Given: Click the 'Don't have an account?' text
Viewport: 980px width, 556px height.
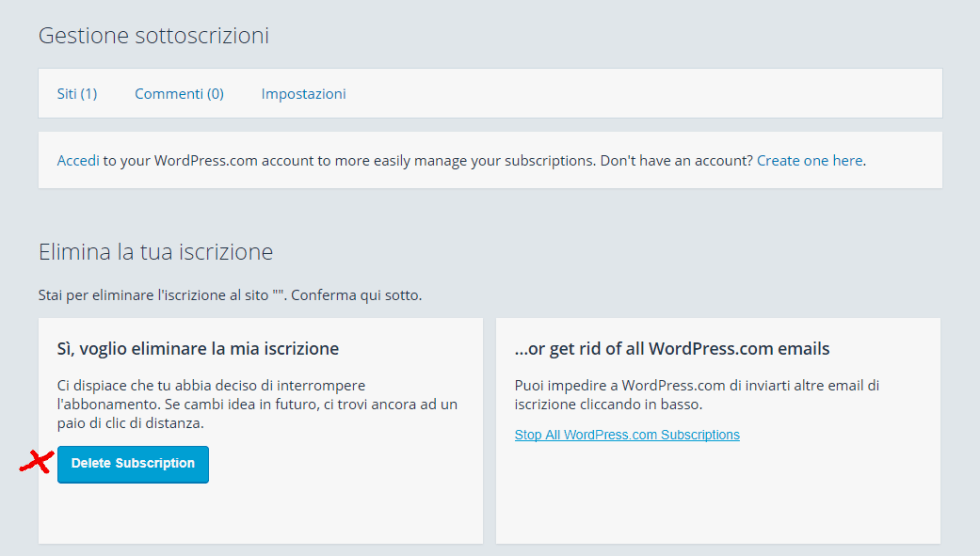Looking at the screenshot, I should click(x=676, y=160).
